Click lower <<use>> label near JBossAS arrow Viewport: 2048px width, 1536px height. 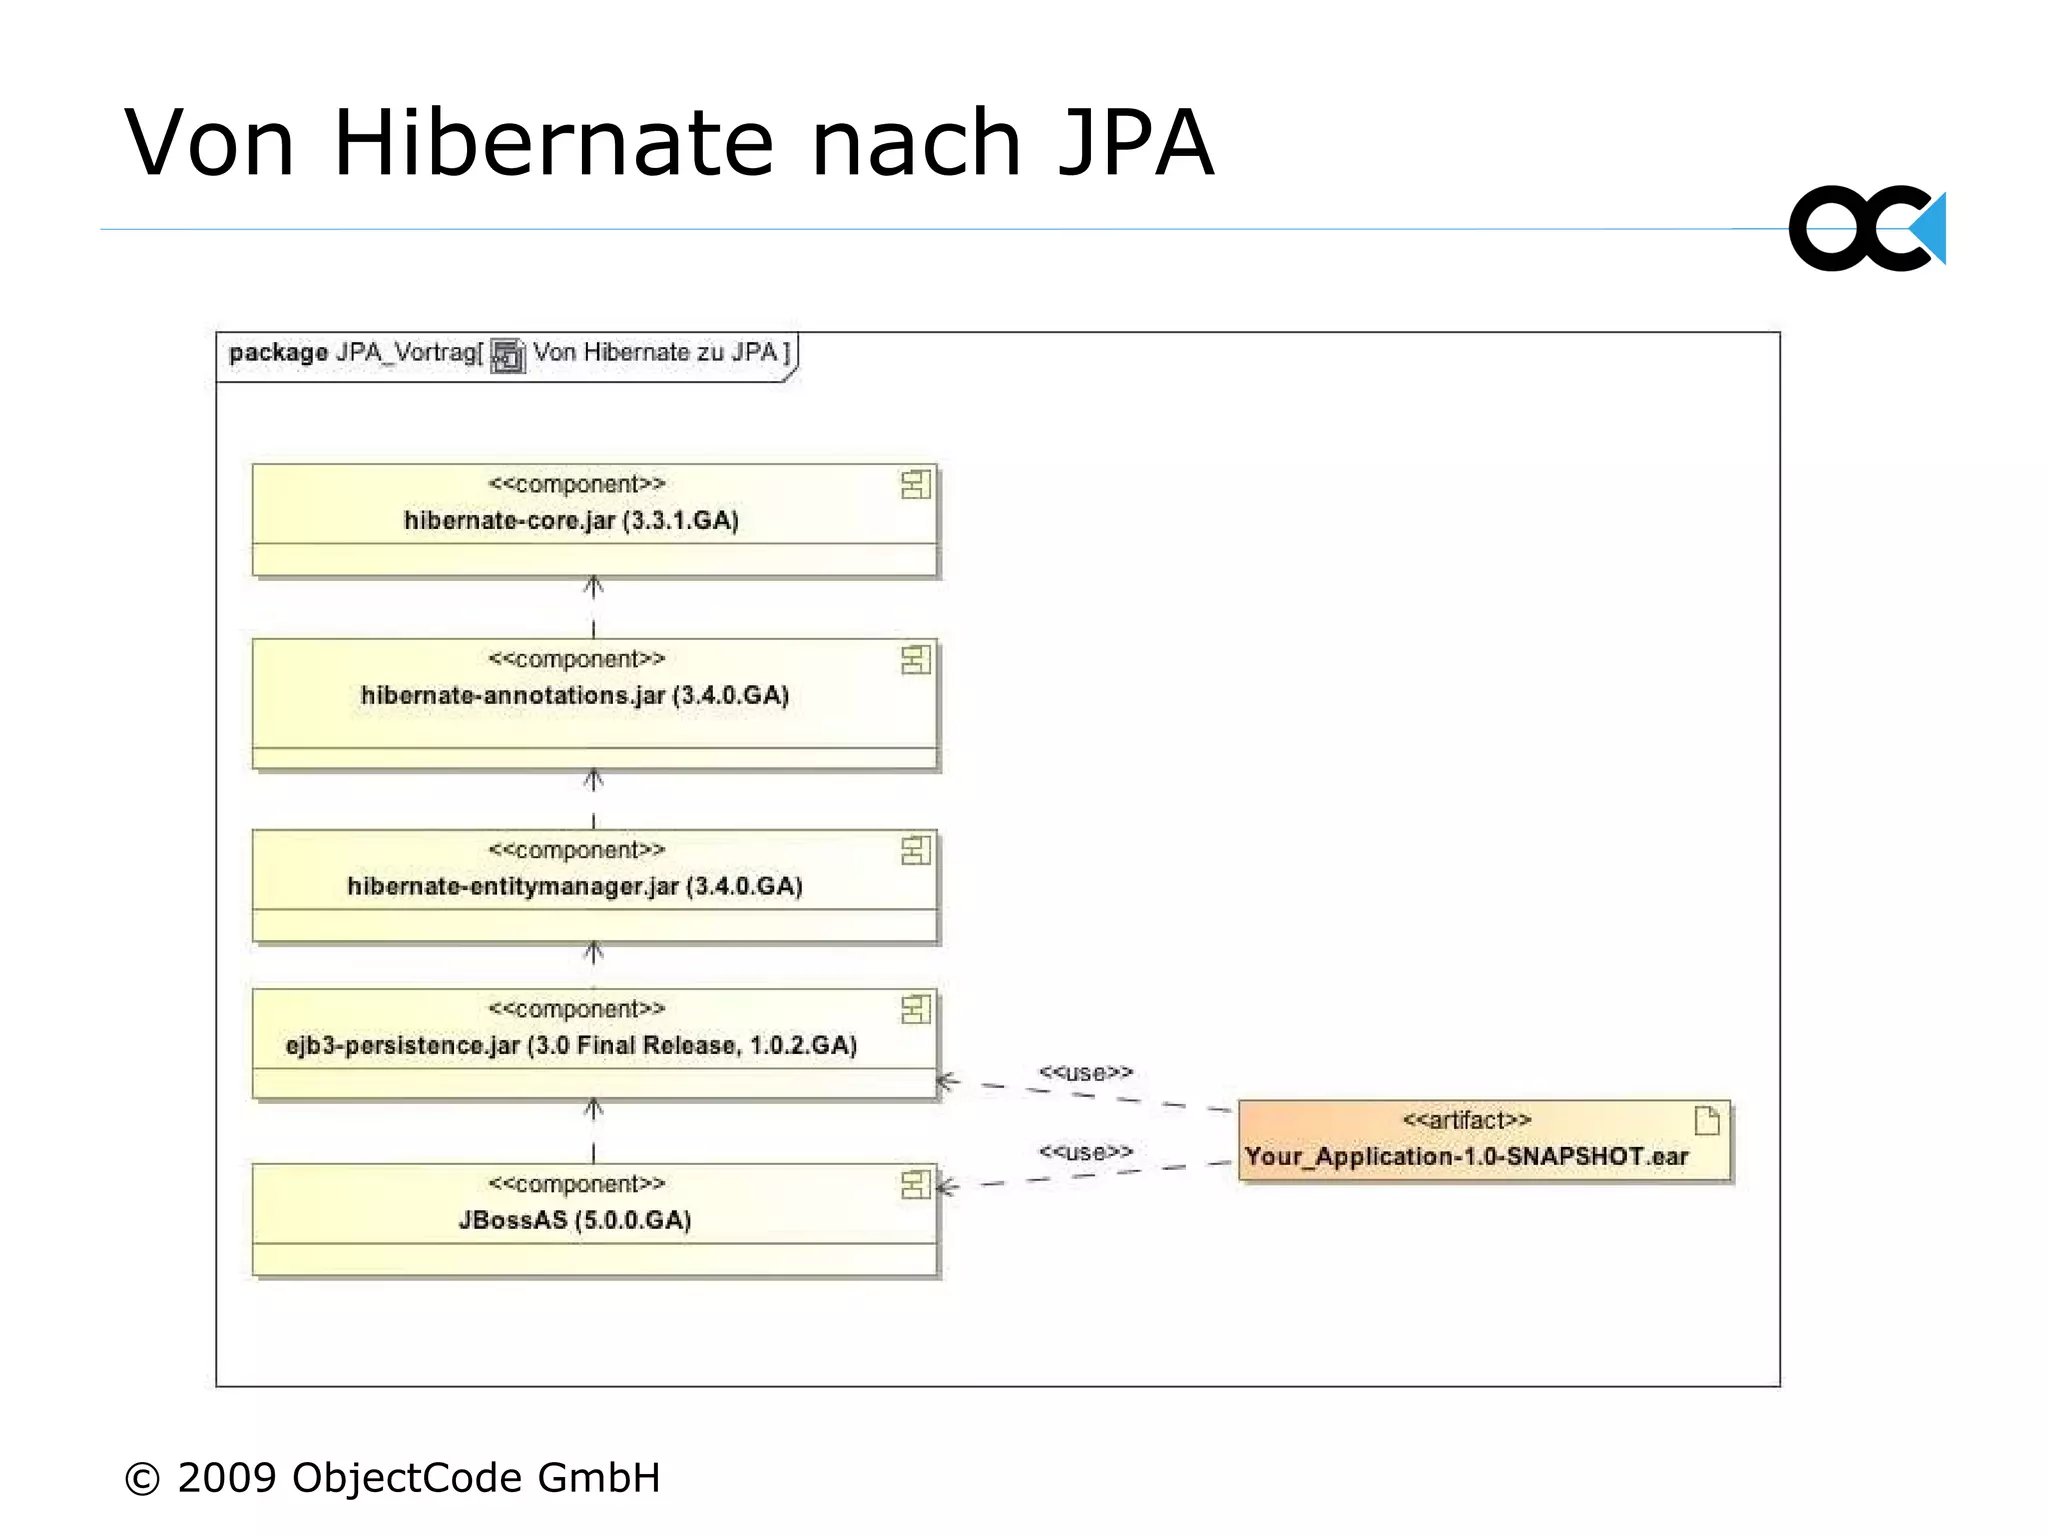coord(1085,1152)
